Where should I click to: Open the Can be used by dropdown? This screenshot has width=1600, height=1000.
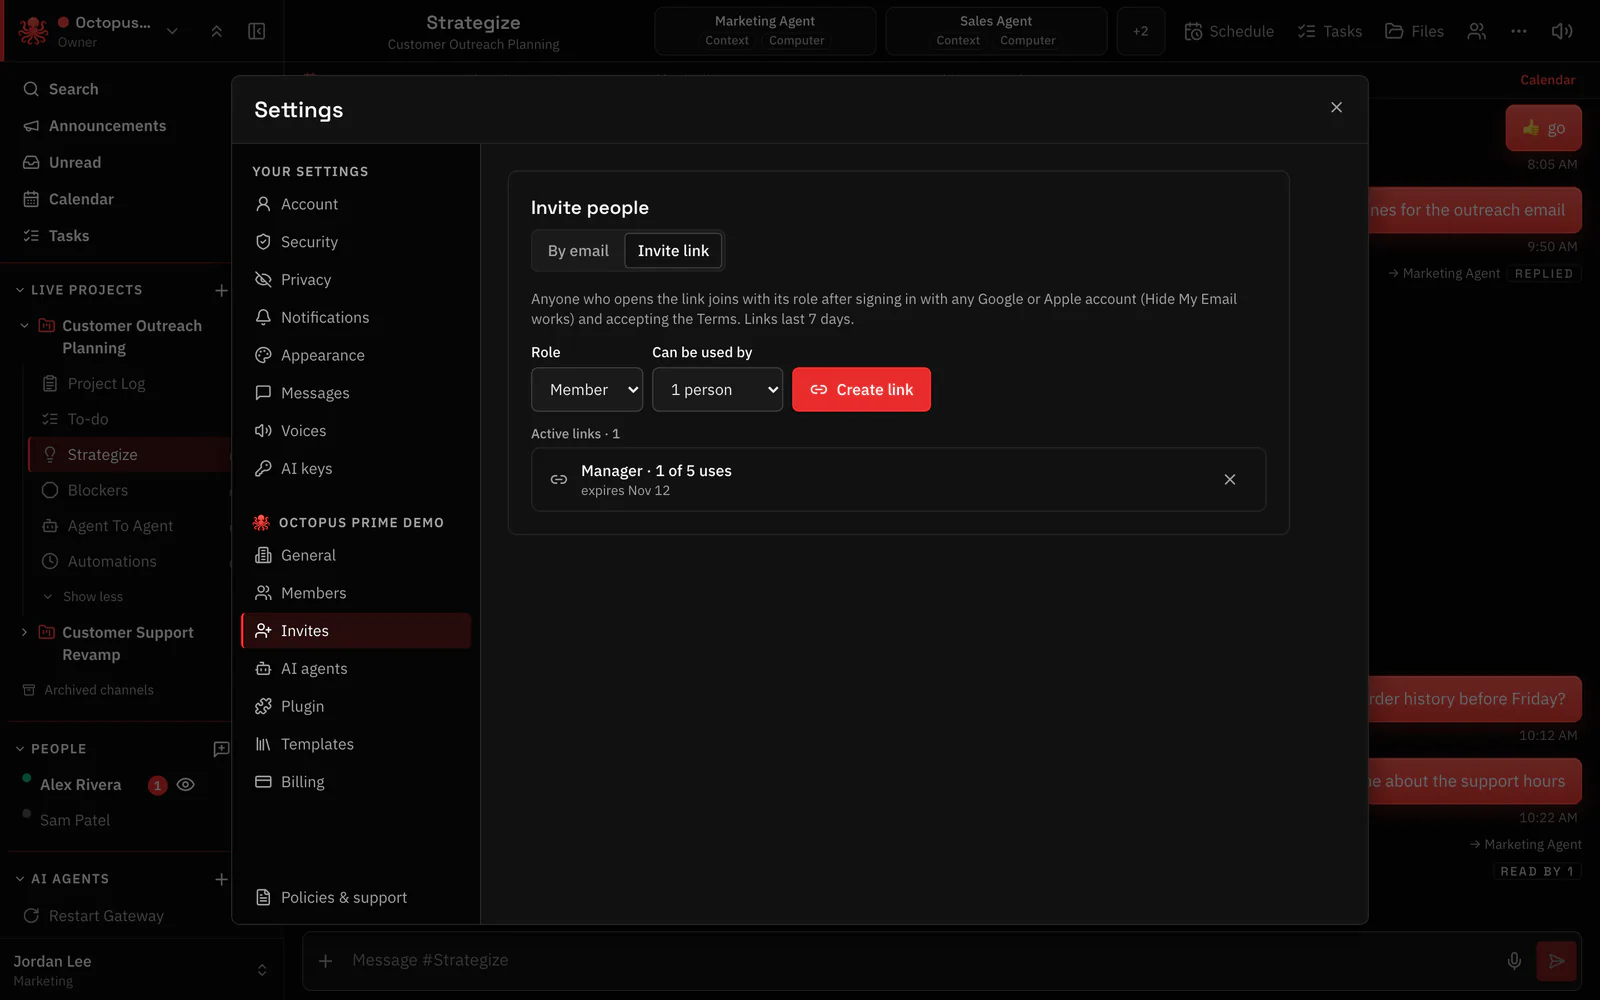pos(717,390)
